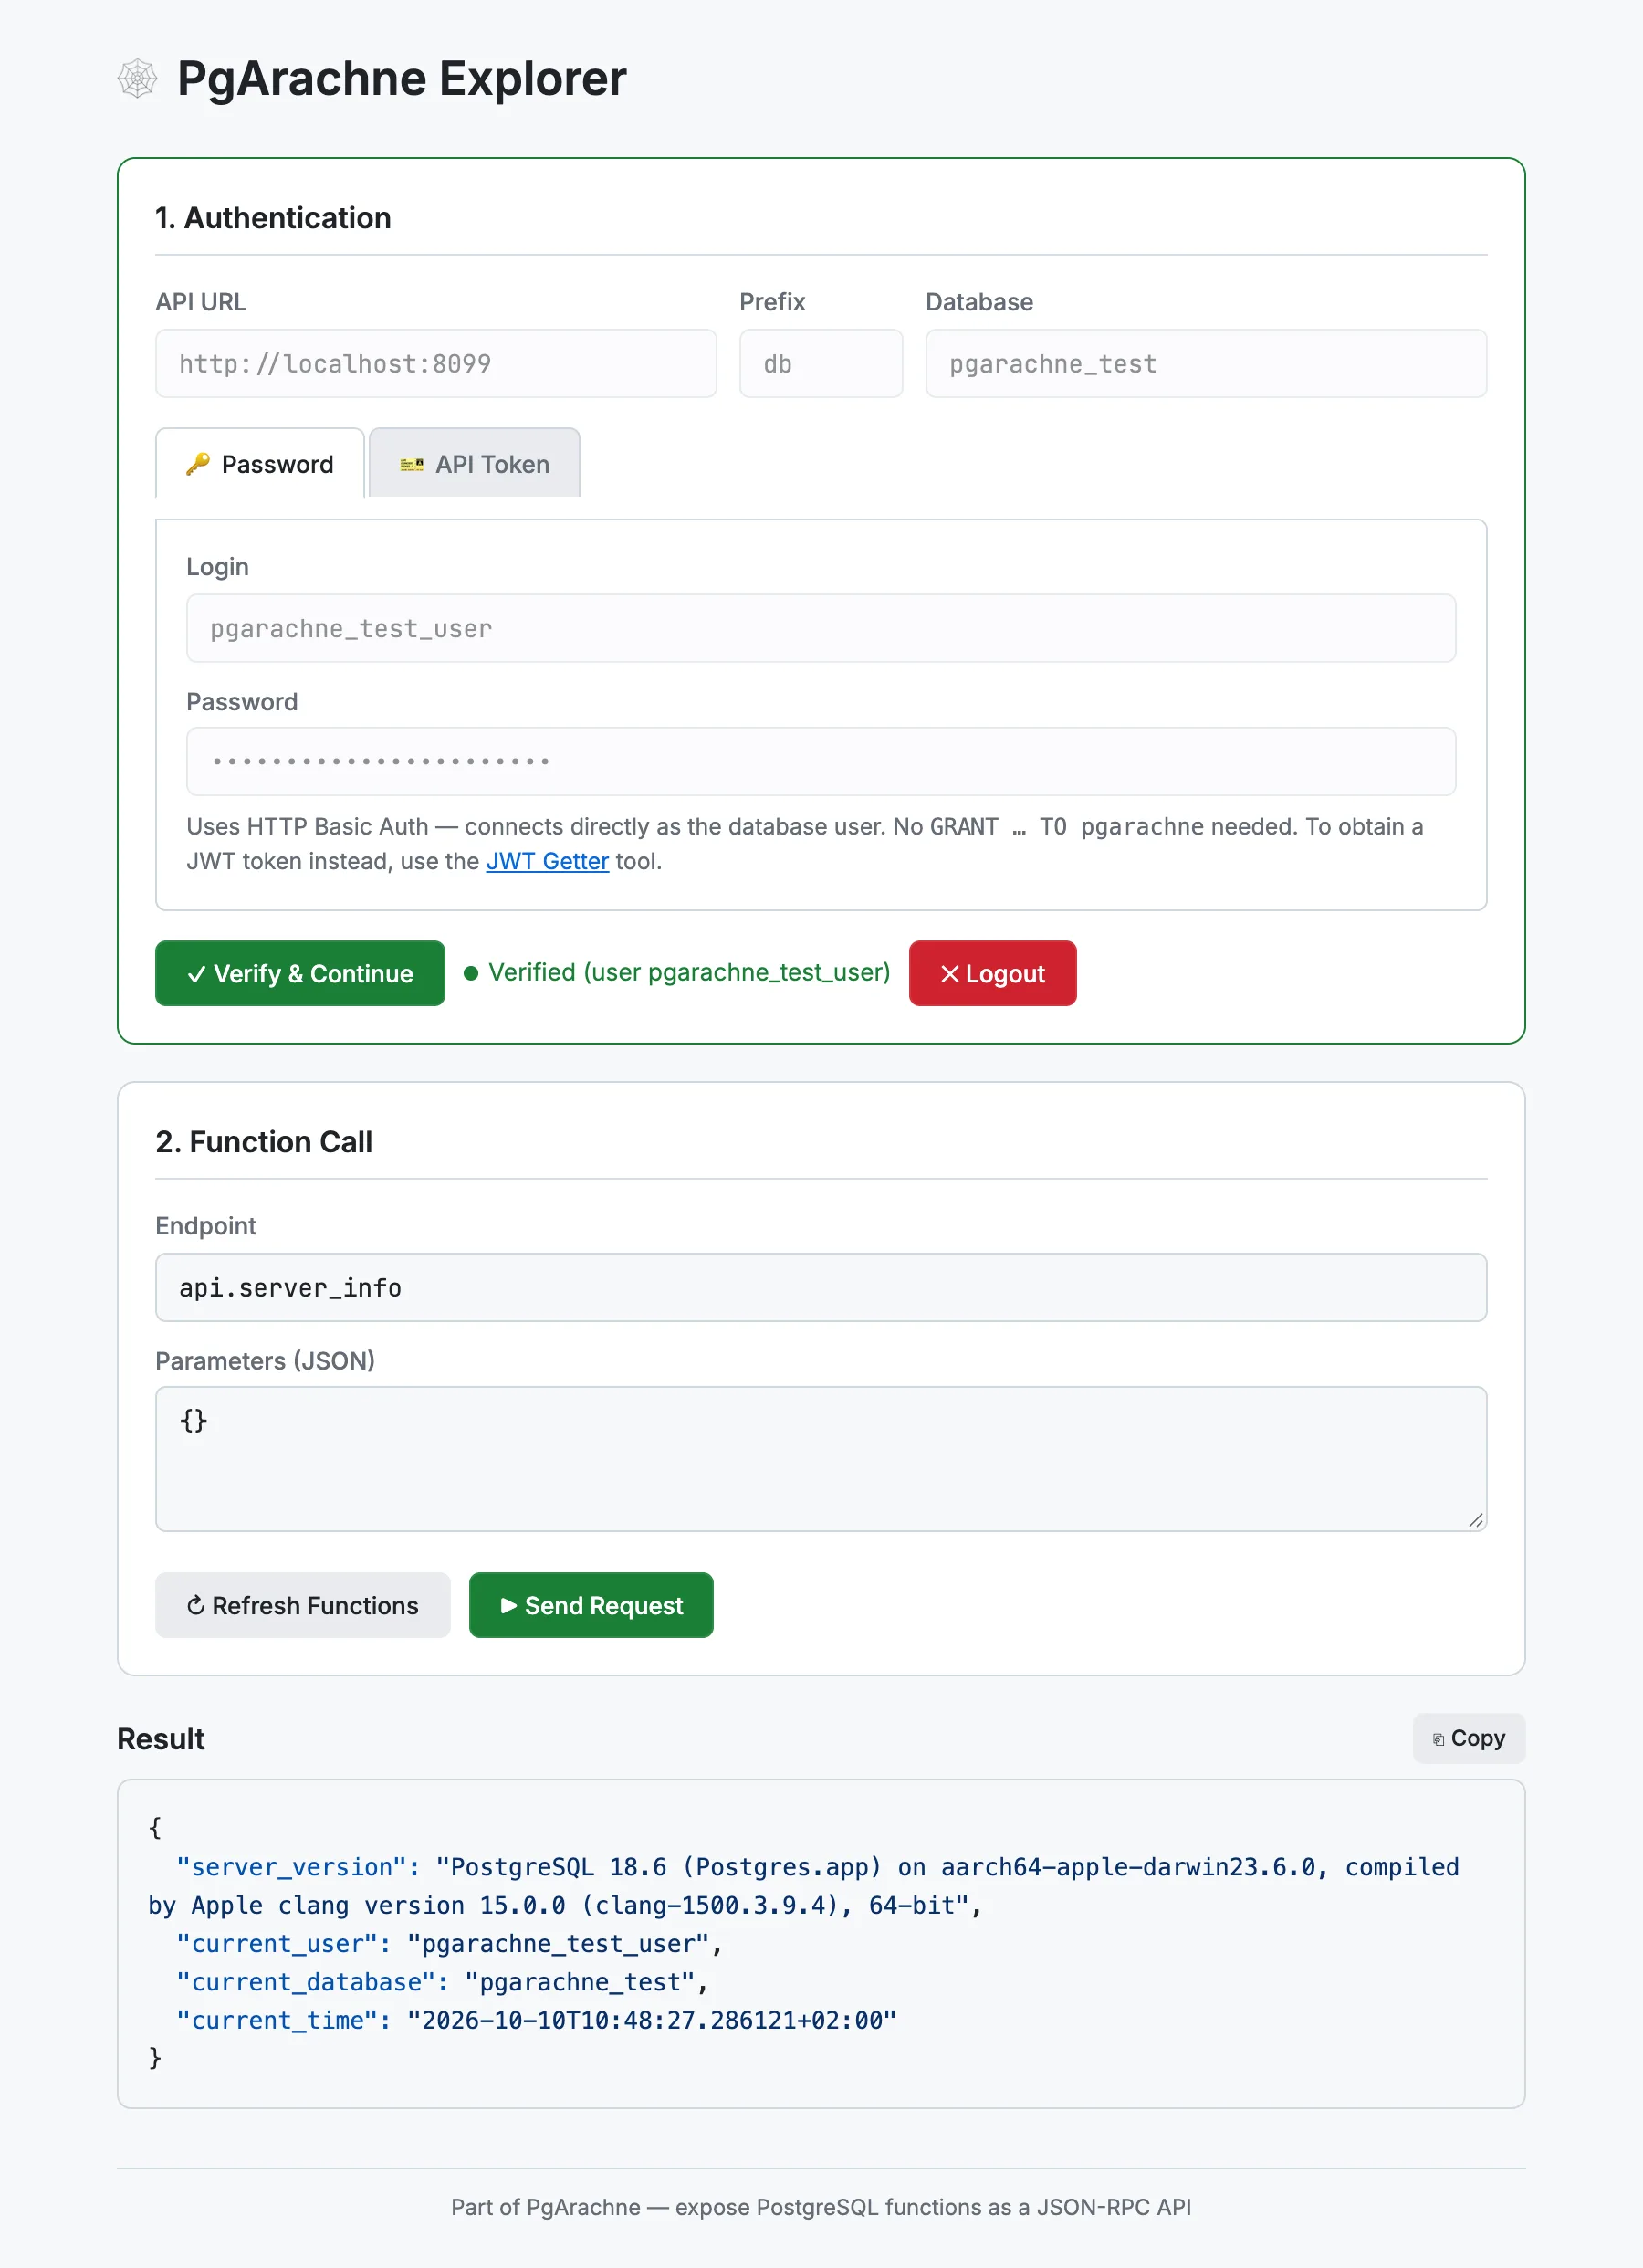This screenshot has width=1643, height=2268.
Task: Click the PgArachne Explorer title
Action: (x=402, y=78)
